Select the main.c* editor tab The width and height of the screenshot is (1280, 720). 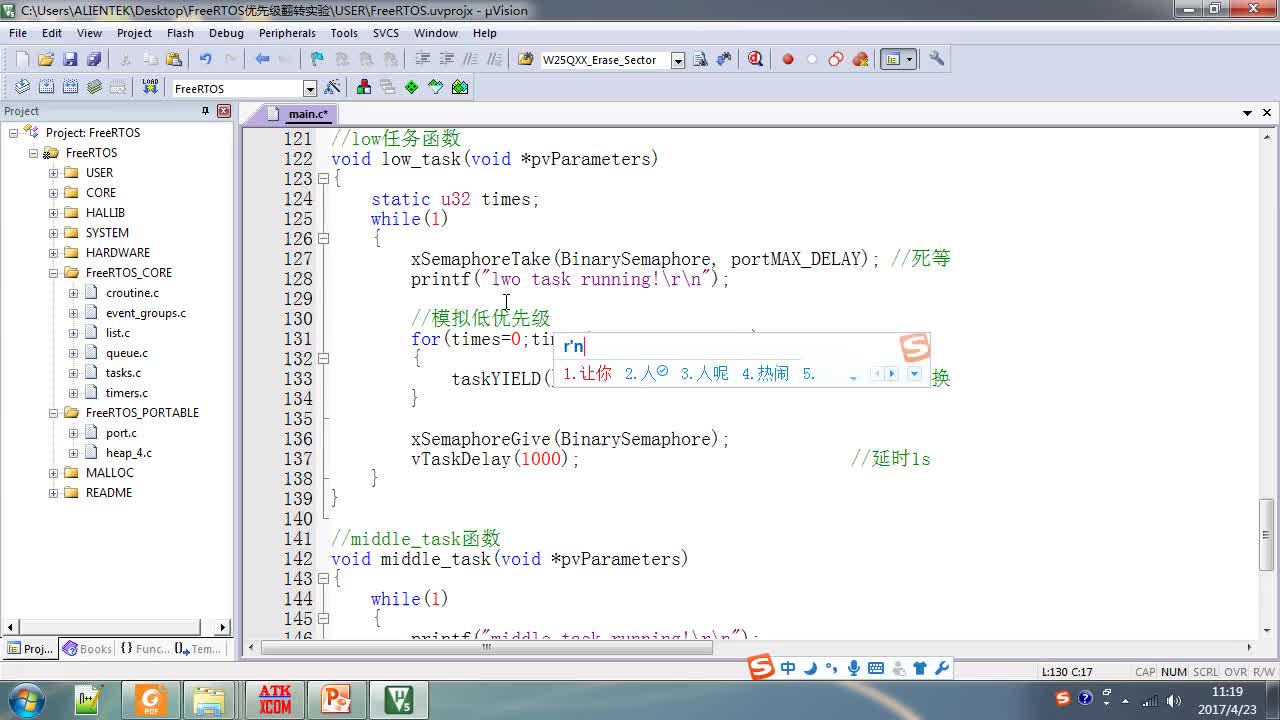(308, 114)
